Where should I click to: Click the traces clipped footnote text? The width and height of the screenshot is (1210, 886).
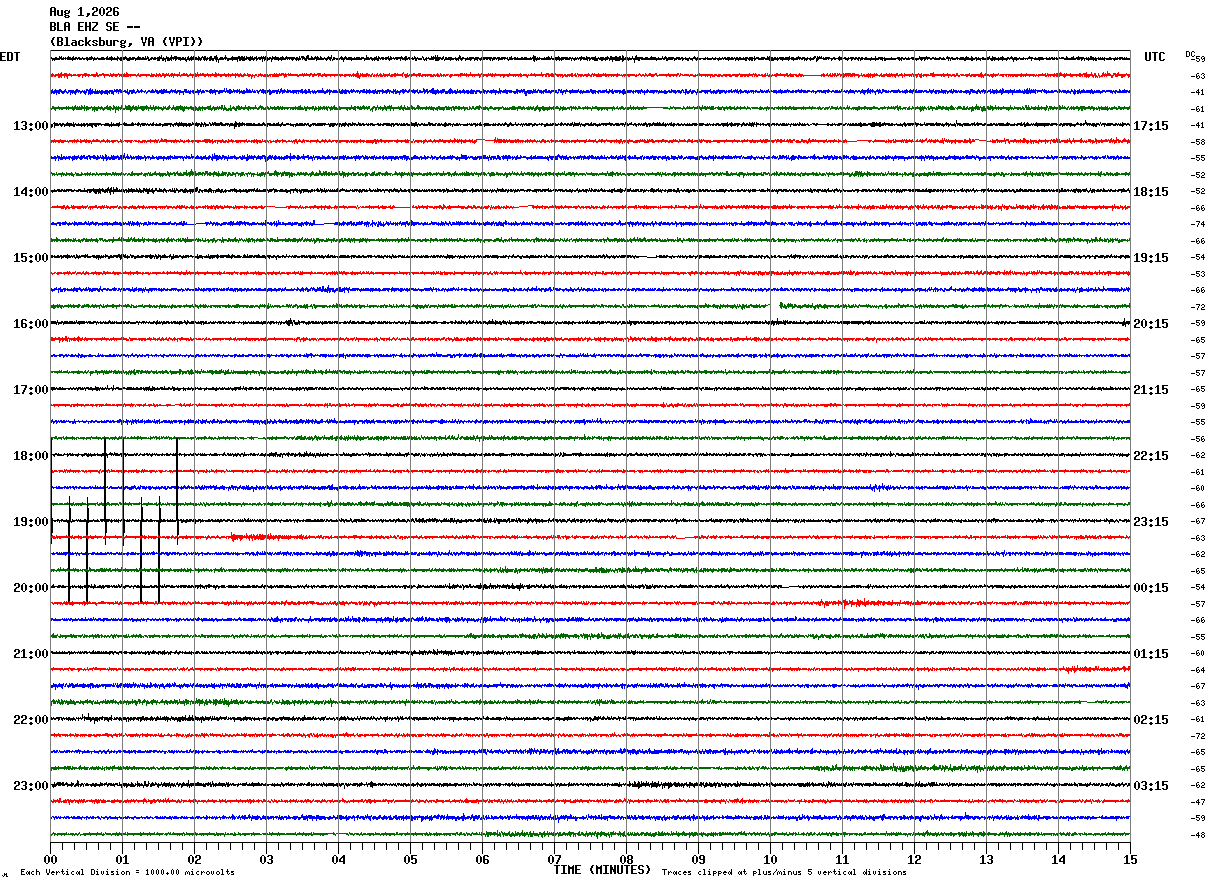point(784,873)
